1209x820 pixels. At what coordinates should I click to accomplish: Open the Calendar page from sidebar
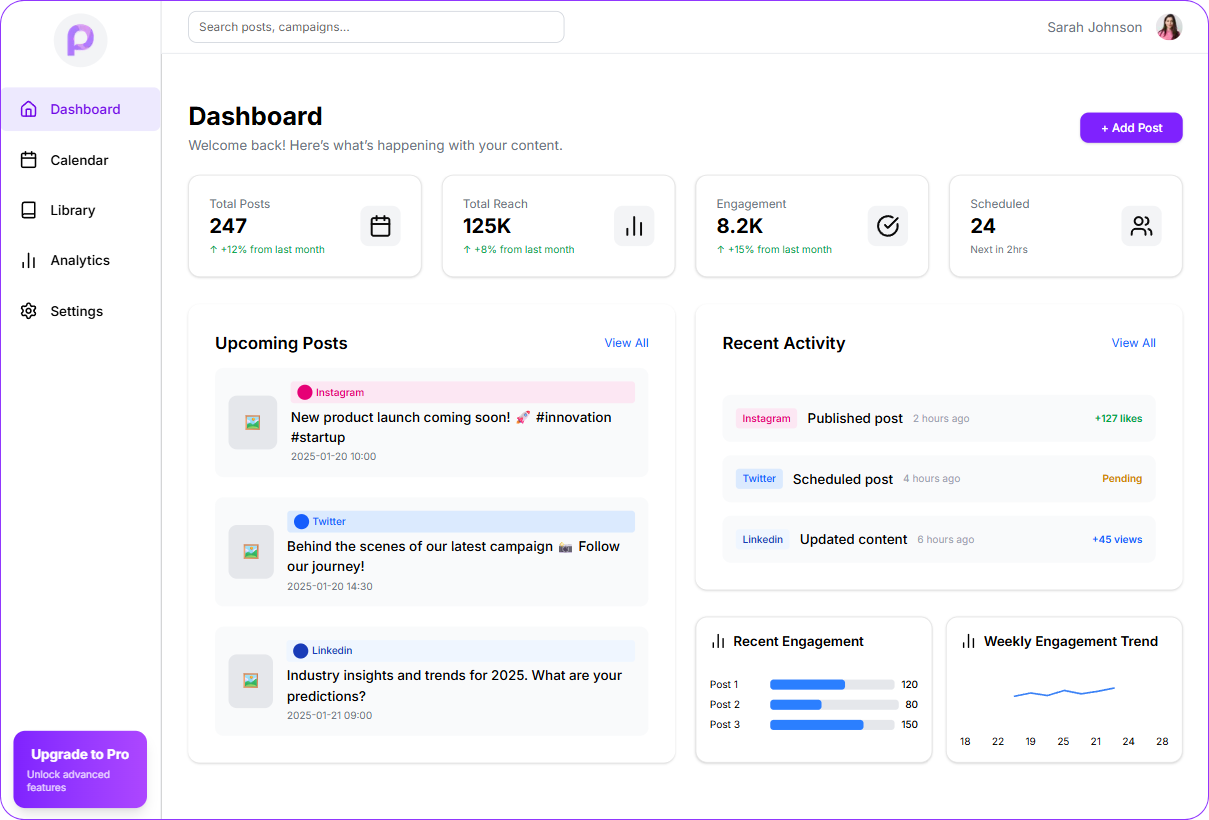click(79, 160)
